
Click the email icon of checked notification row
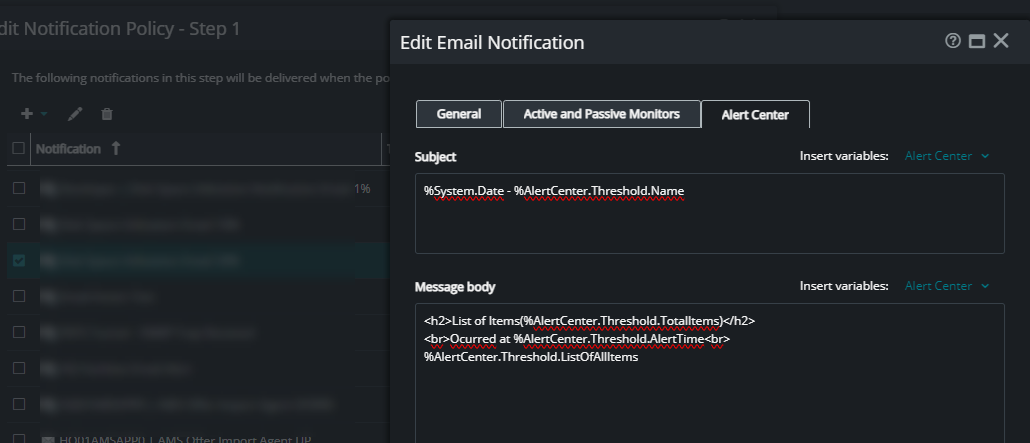(49, 260)
